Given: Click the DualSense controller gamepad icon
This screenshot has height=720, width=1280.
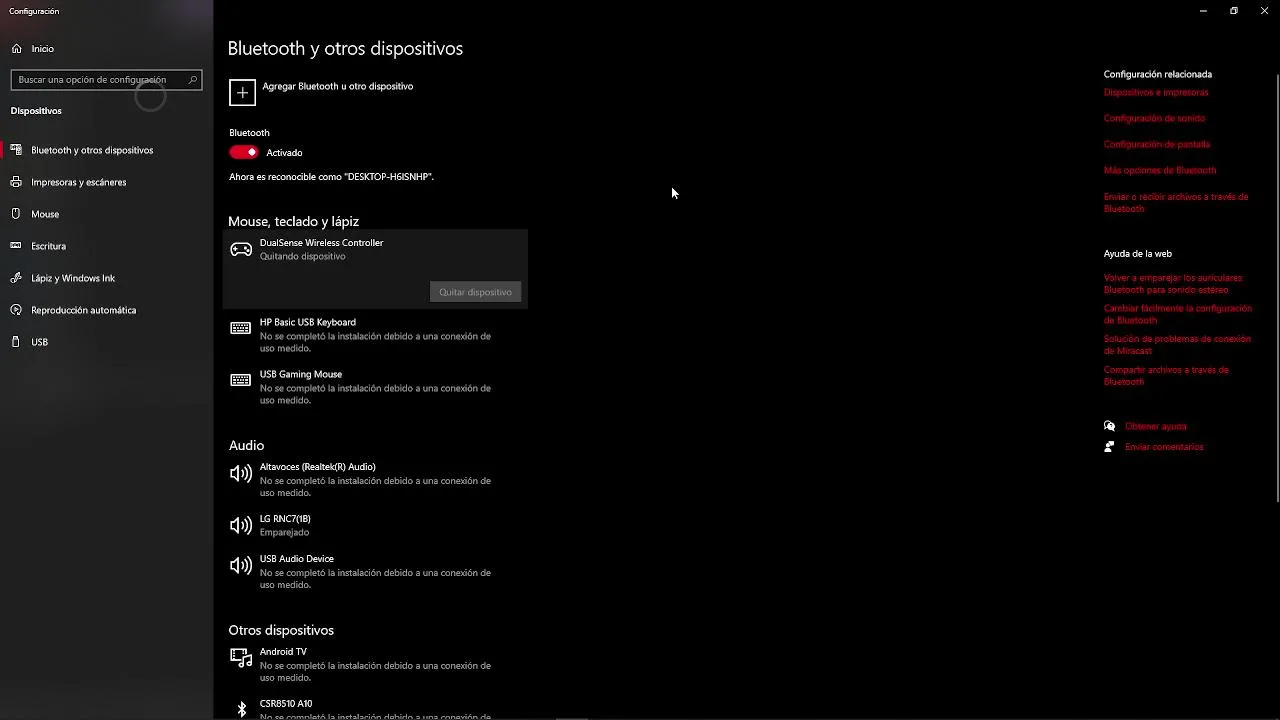Looking at the screenshot, I should click(x=241, y=249).
